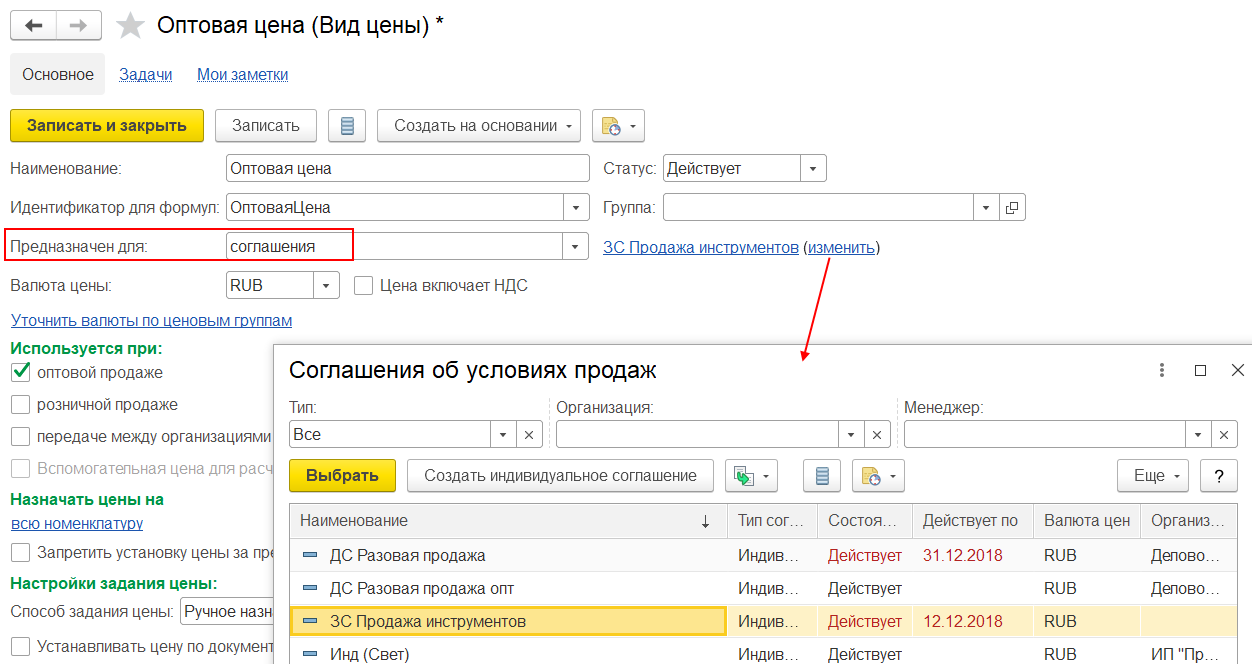Clear the Тип filter with the X icon
The height and width of the screenshot is (664, 1252).
click(528, 435)
